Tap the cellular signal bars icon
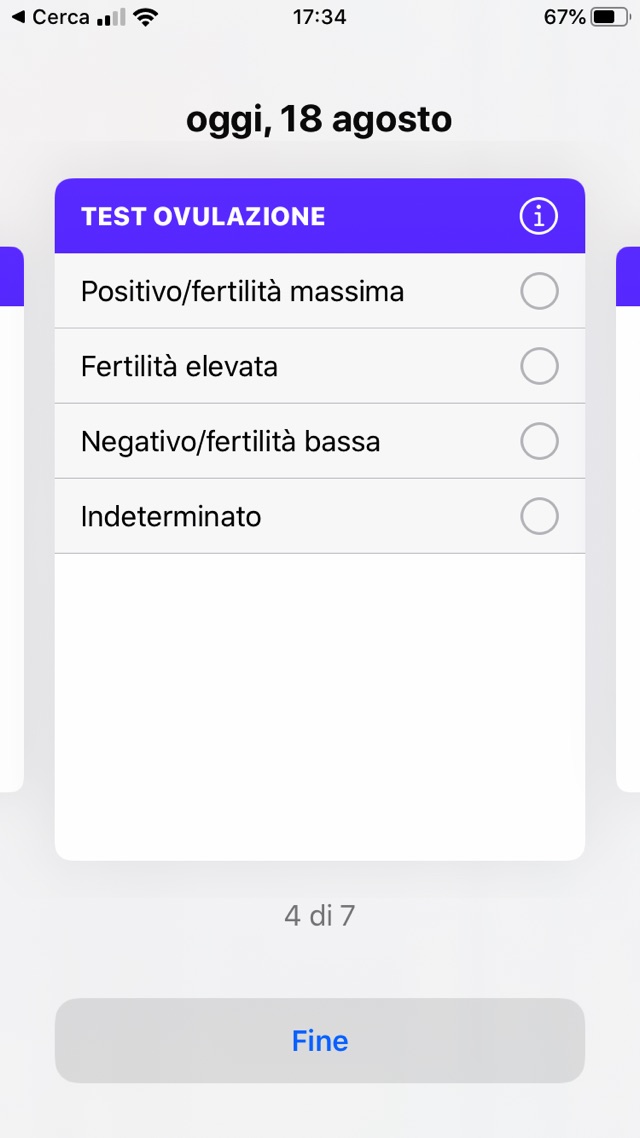 click(112, 17)
